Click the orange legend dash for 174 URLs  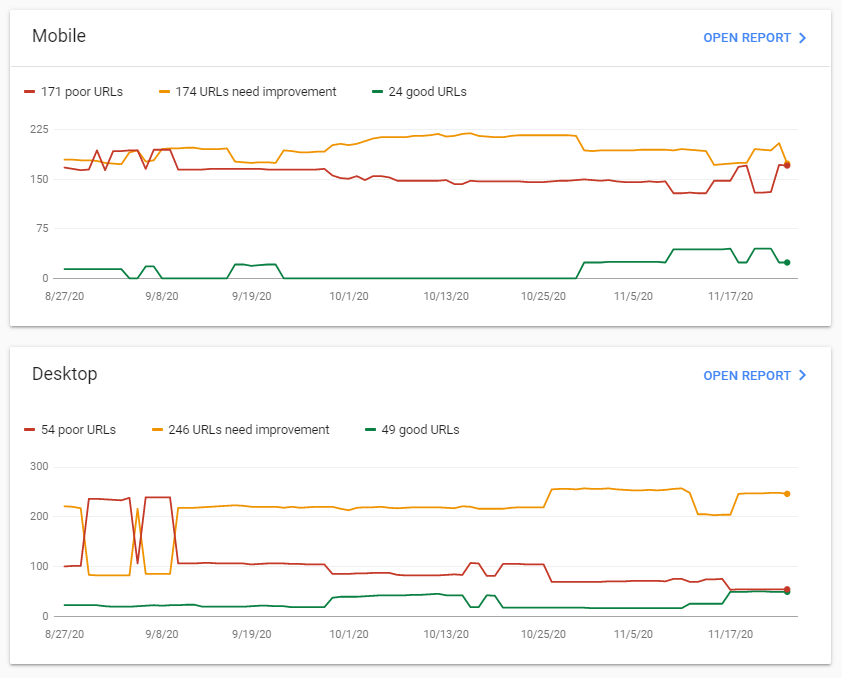click(164, 92)
